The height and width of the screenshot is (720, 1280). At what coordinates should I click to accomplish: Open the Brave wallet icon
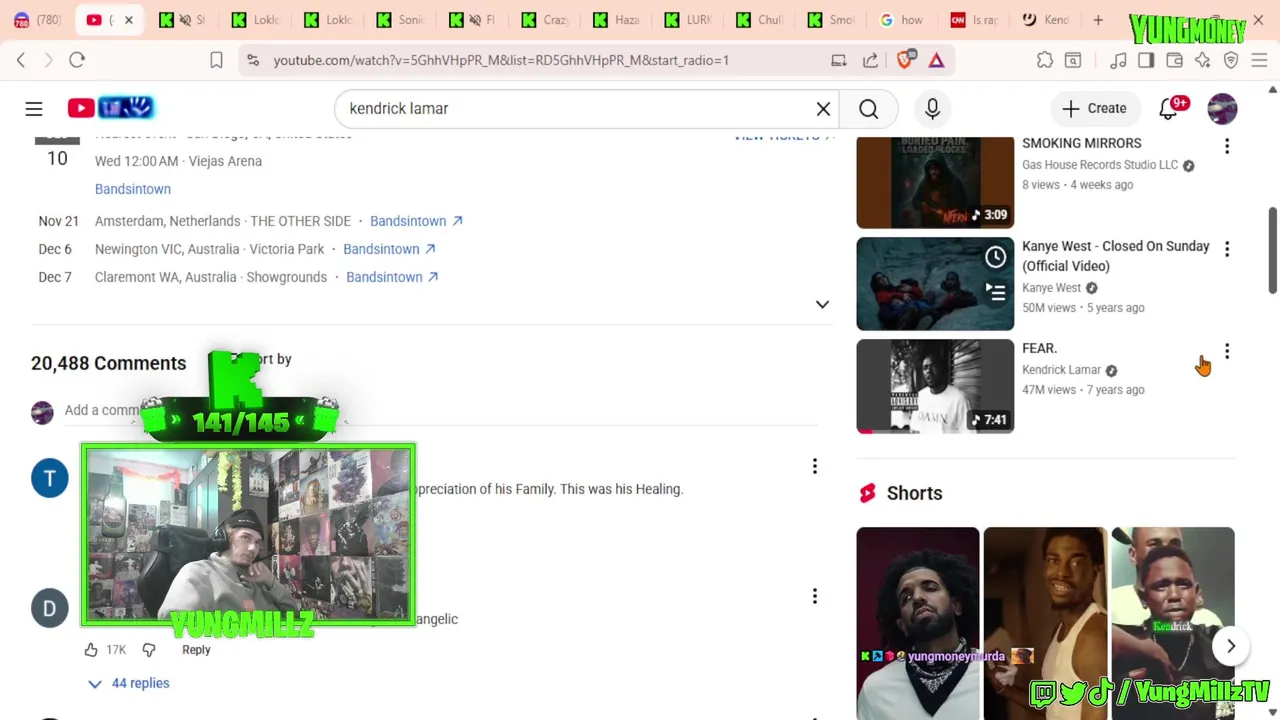coord(1175,60)
